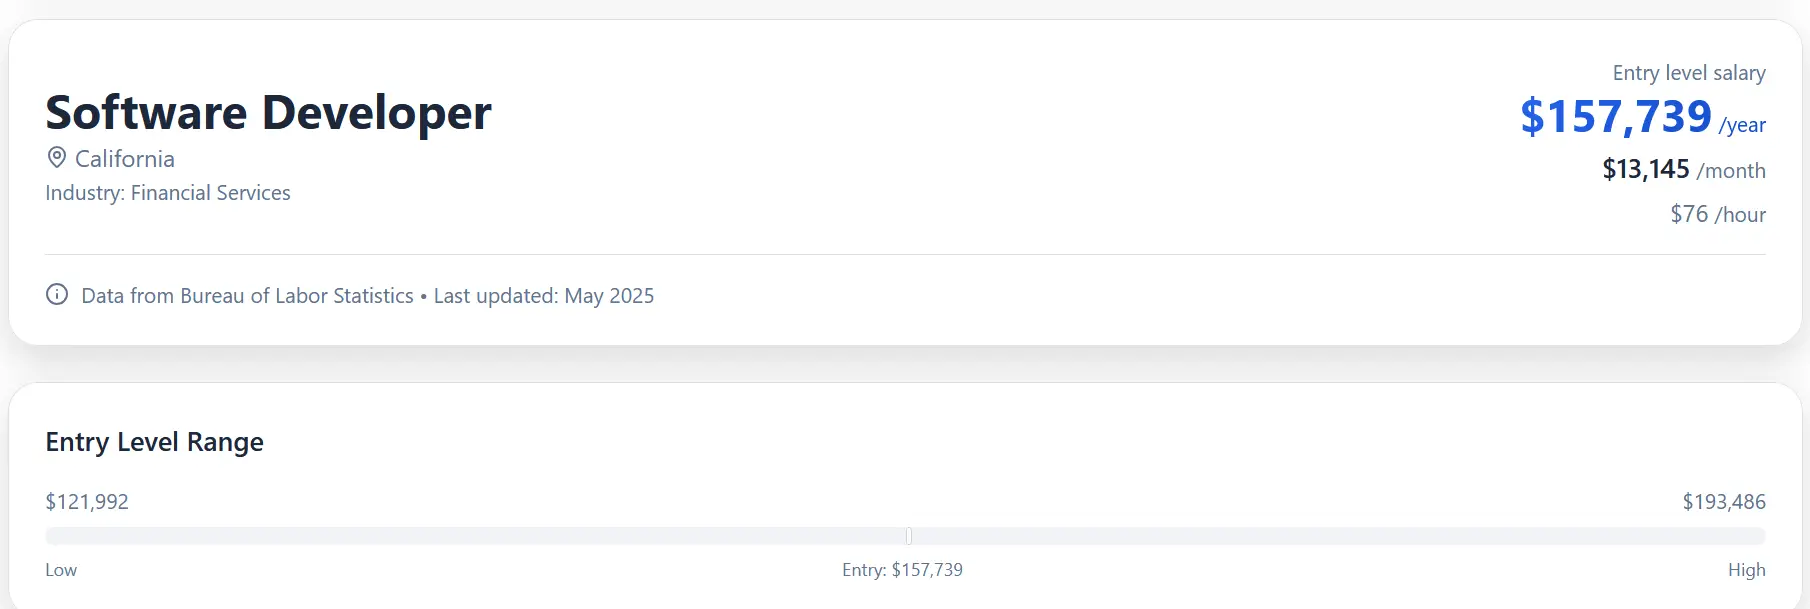Viewport: 1810px width, 609px height.
Task: Click the location pin icon beside California
Action: [57, 158]
